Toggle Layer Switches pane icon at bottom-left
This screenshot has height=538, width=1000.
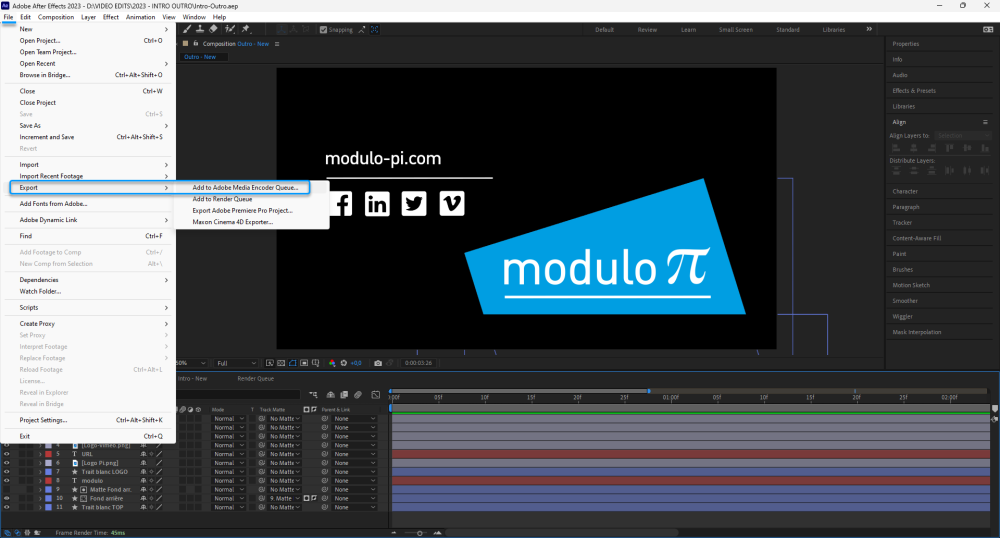click(x=8, y=532)
